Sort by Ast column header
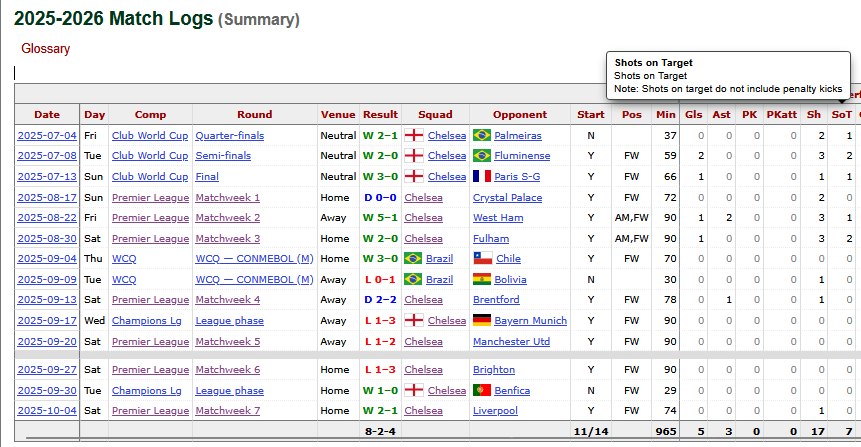This screenshot has height=447, width=861. pyautogui.click(x=722, y=114)
